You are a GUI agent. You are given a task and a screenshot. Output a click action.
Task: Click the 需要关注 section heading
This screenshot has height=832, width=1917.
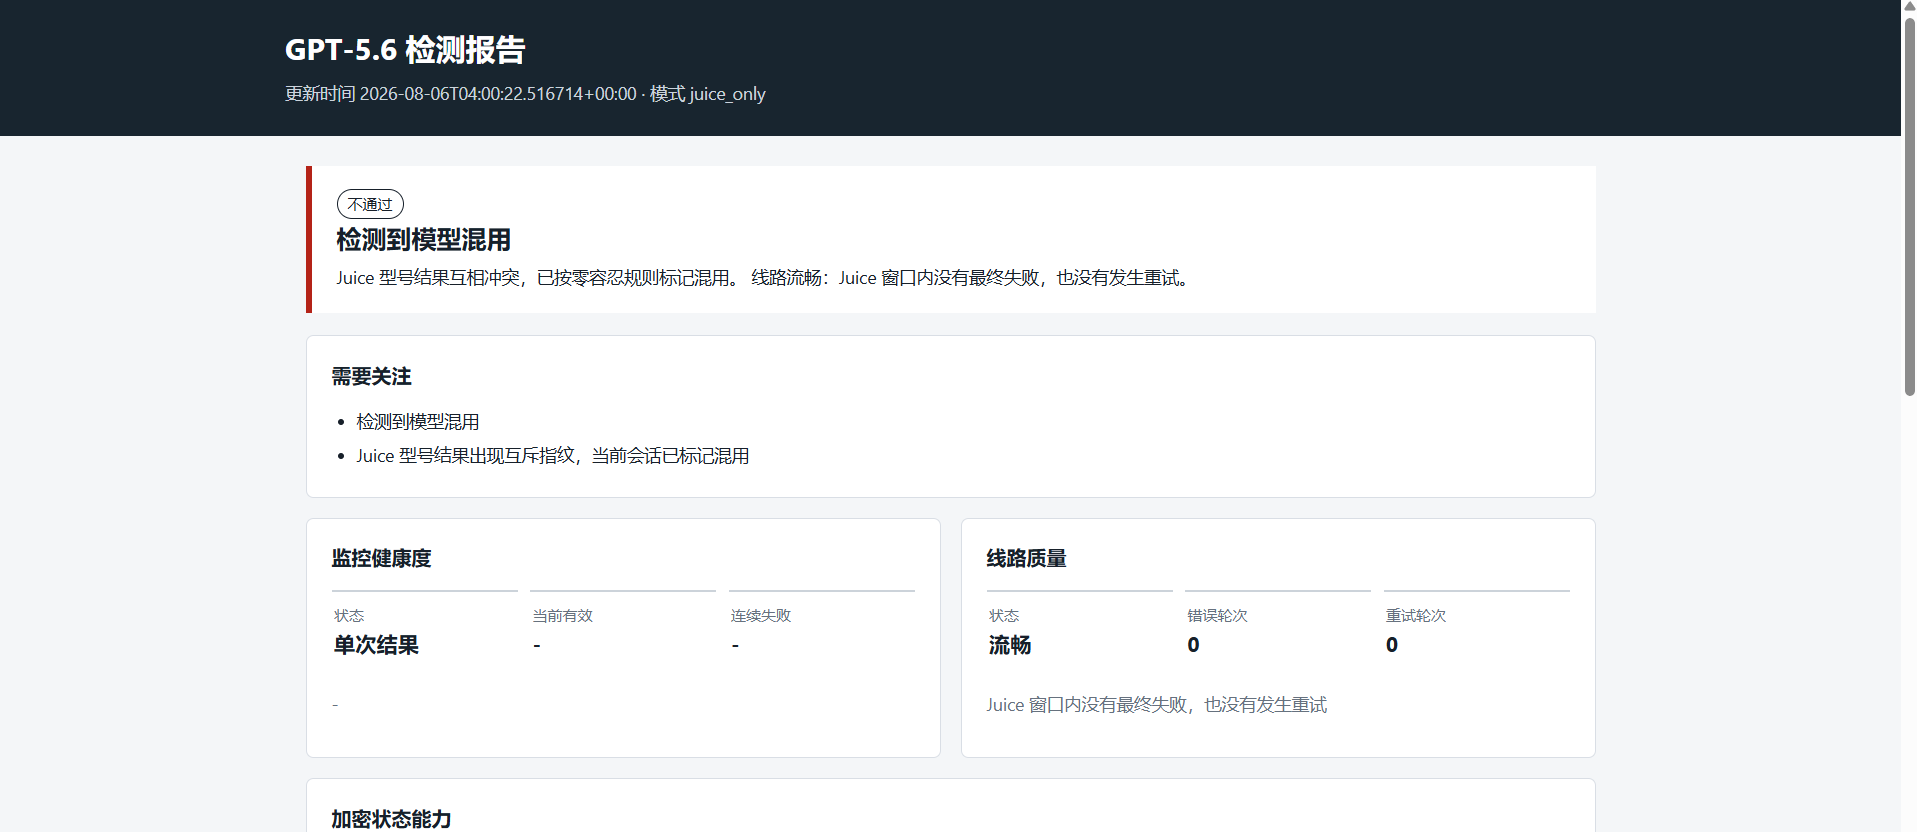(372, 377)
